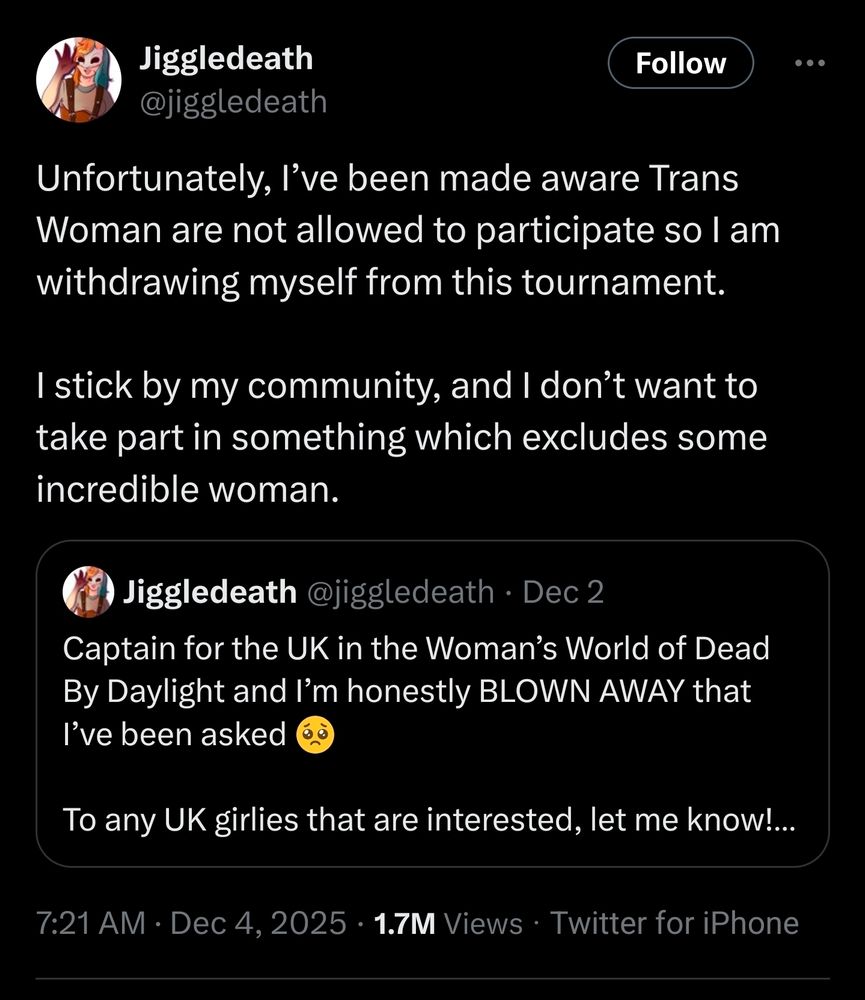Click the @jiggledeath handle under the main name
The height and width of the screenshot is (1000, 865).
[231, 101]
